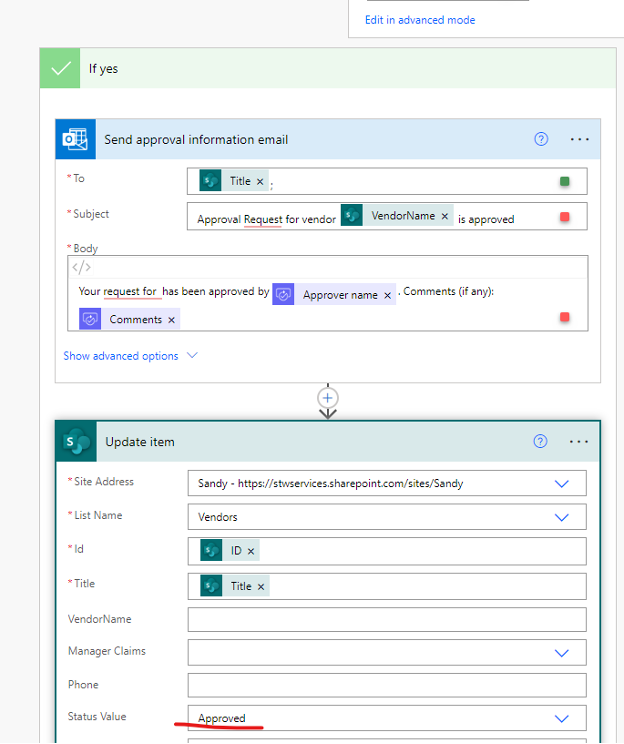Image resolution: width=624 pixels, height=744 pixels.
Task: Click the Update item action title
Action: click(x=140, y=442)
